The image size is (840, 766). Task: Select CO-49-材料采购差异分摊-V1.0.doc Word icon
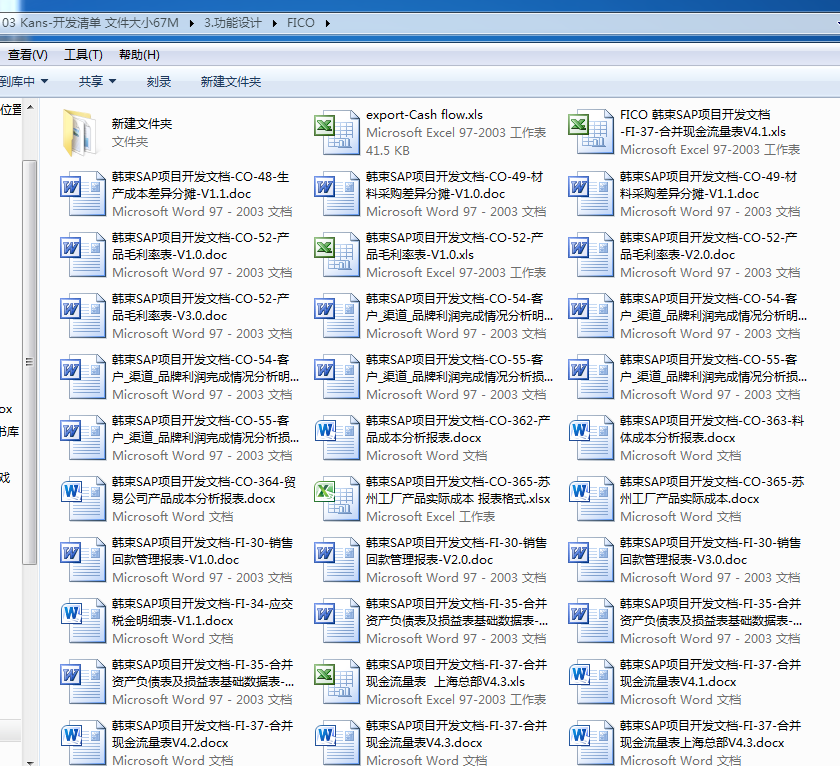click(x=336, y=193)
